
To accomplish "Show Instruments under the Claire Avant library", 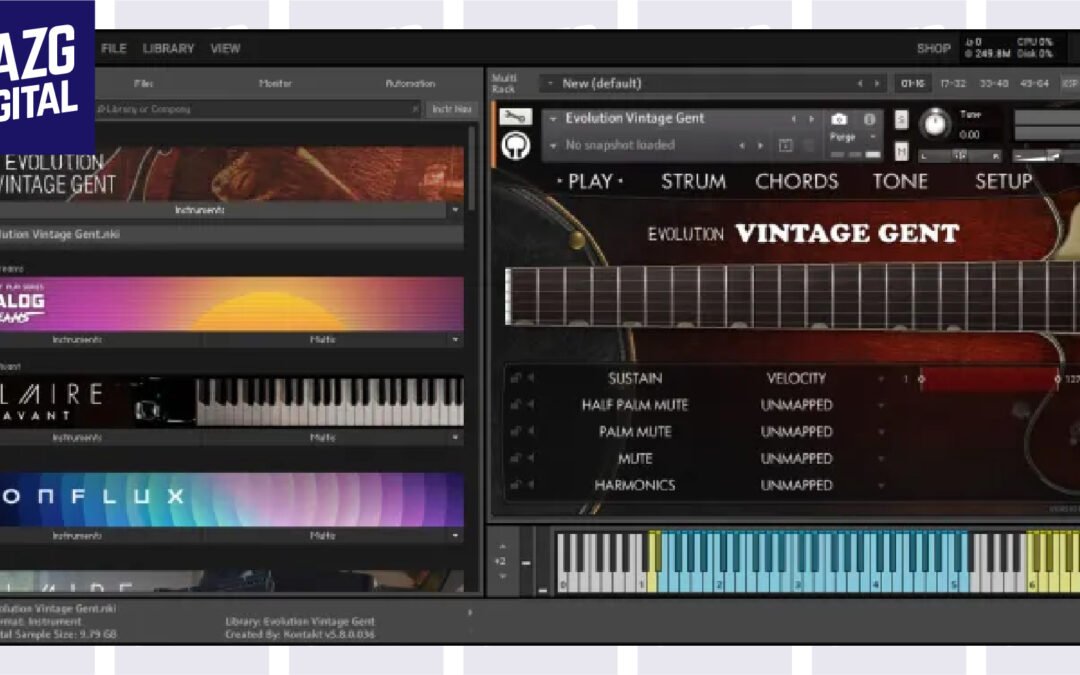I will pos(76,437).
